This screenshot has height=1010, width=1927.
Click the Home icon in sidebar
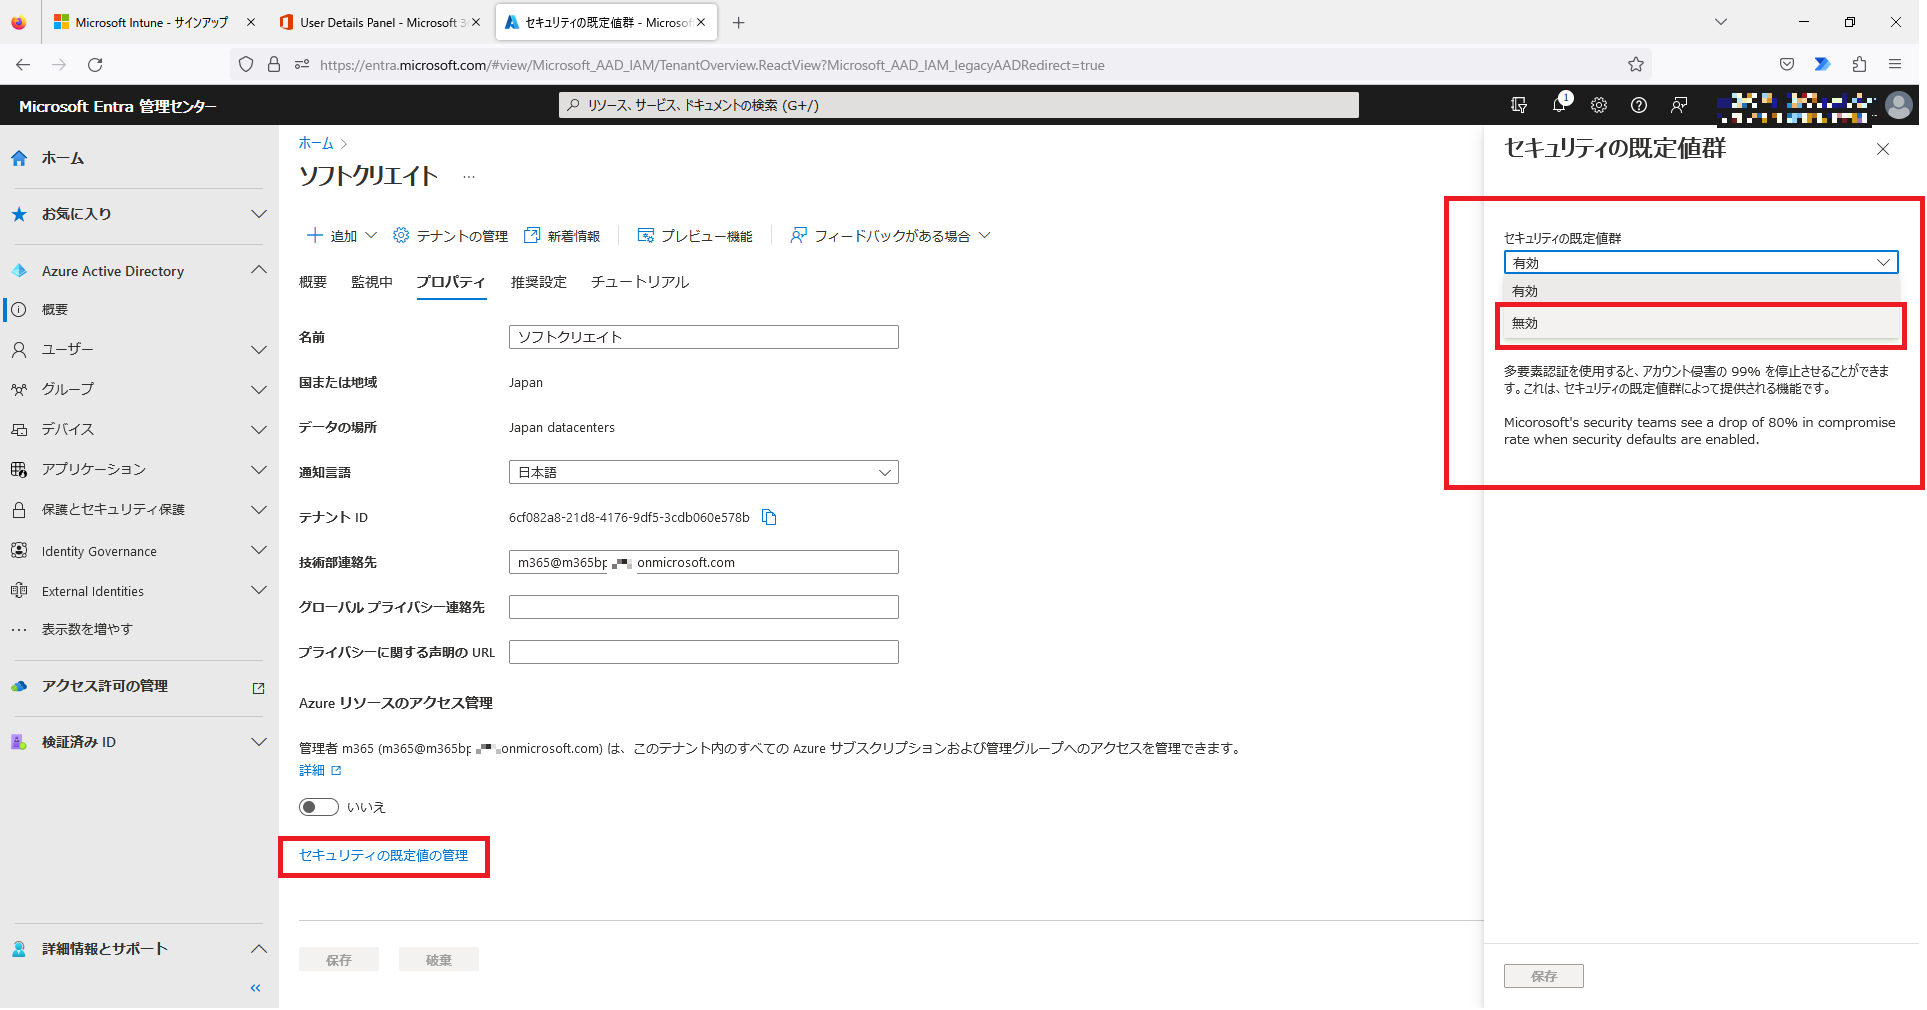click(19, 158)
